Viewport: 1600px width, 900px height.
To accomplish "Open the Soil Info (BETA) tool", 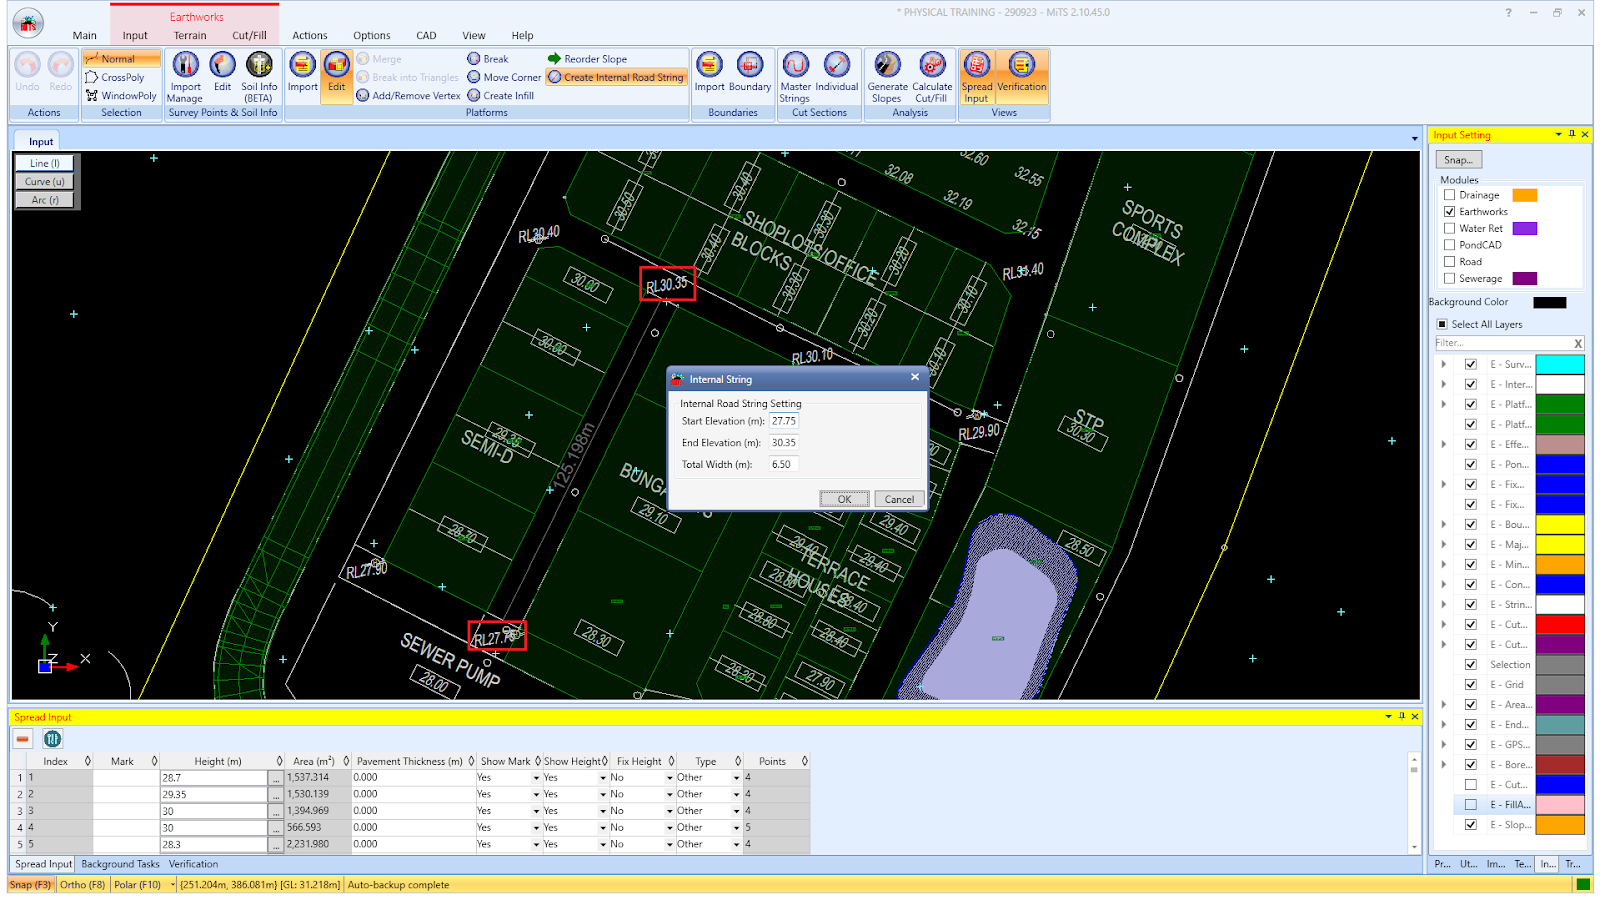I will [x=259, y=76].
